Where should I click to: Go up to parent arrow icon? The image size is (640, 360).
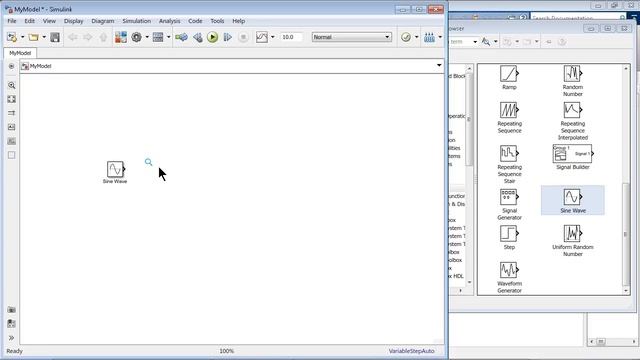(103, 37)
